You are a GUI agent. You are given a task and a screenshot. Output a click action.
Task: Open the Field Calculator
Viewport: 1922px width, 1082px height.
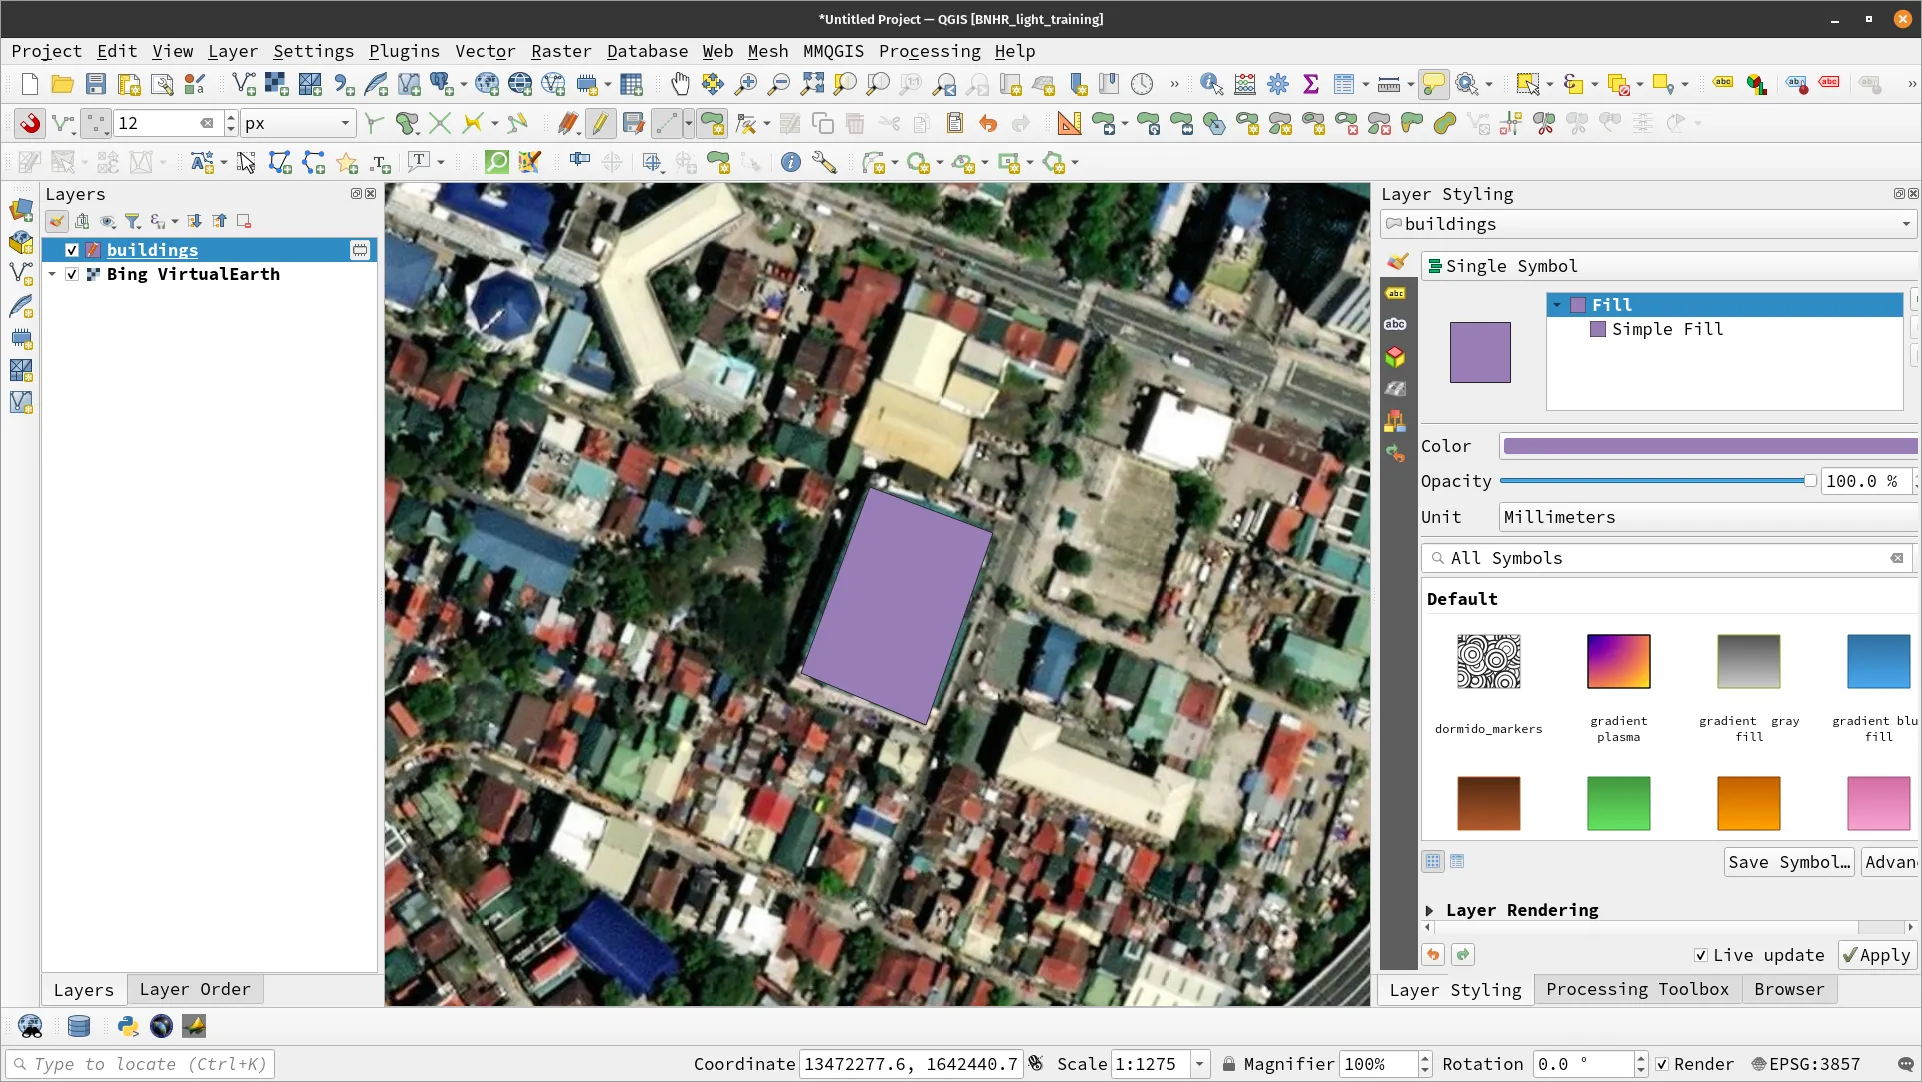click(1244, 84)
